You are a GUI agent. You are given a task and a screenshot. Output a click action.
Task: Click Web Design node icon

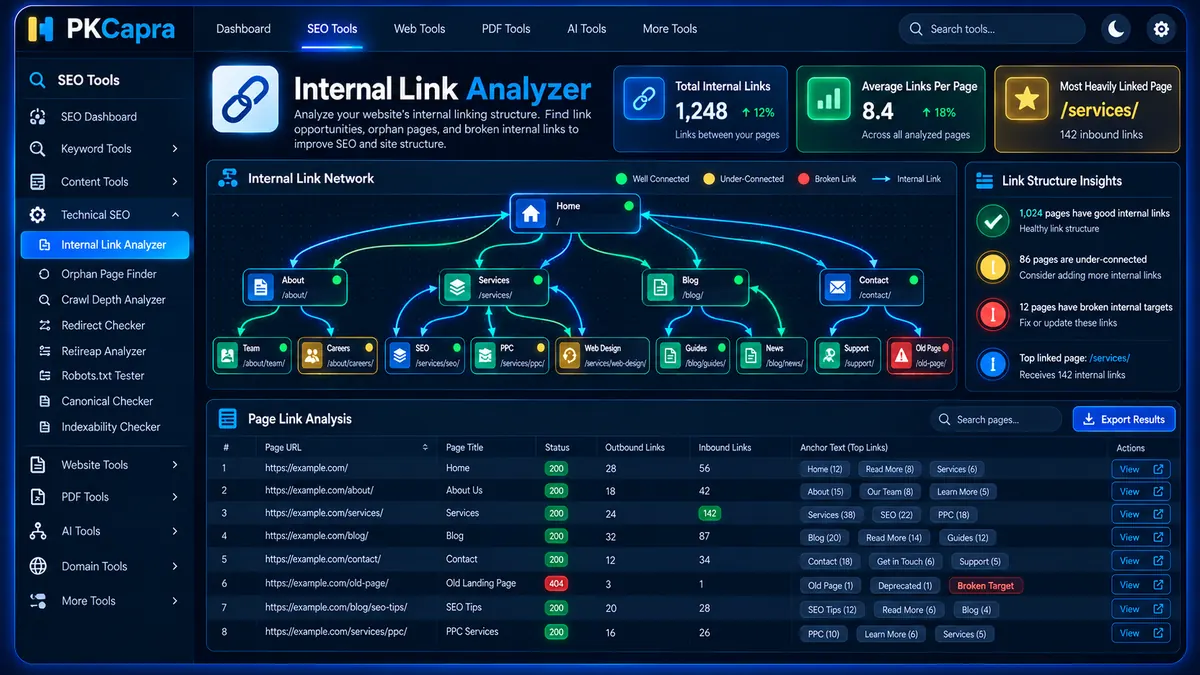click(569, 355)
